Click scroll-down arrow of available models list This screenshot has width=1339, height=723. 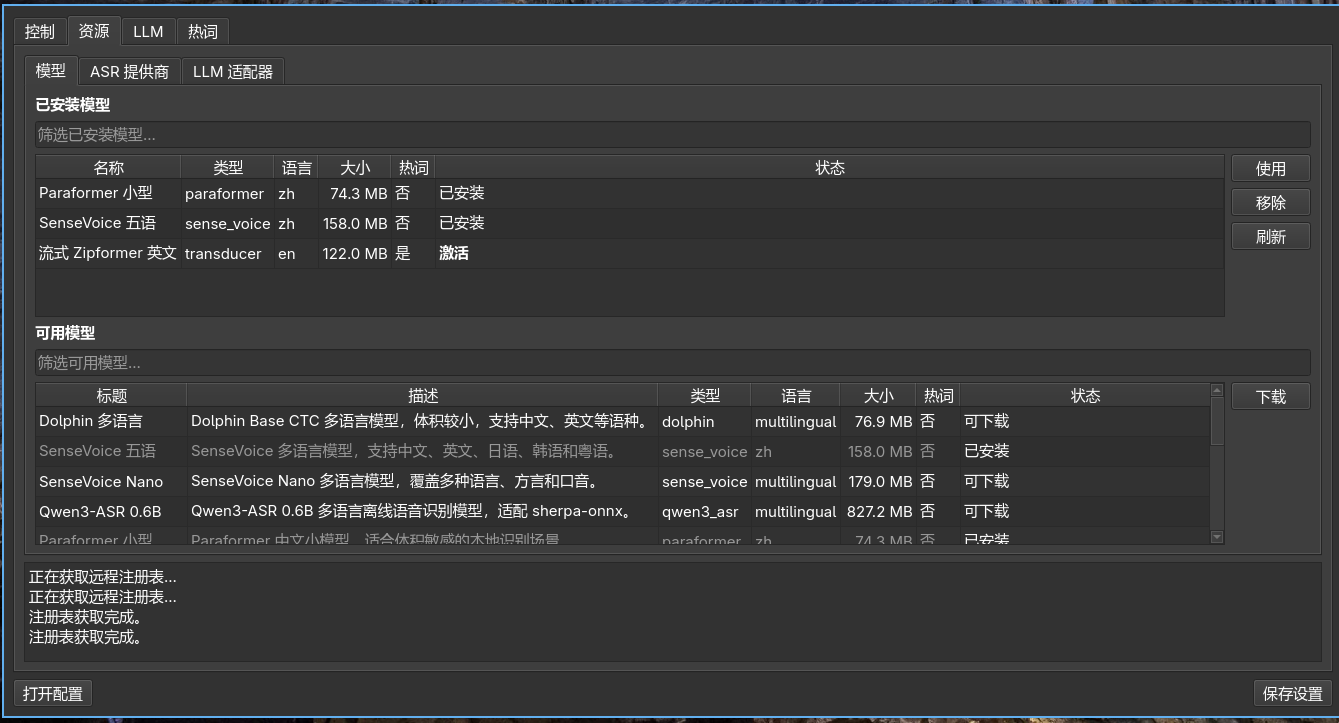coord(1217,537)
